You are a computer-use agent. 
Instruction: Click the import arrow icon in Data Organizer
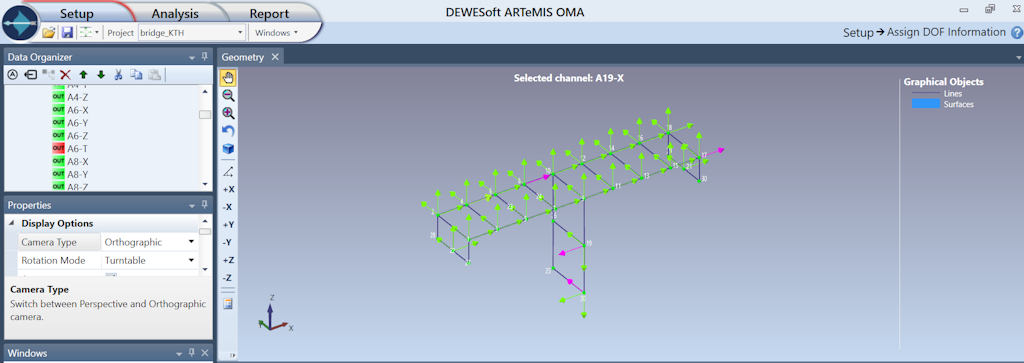(x=30, y=74)
